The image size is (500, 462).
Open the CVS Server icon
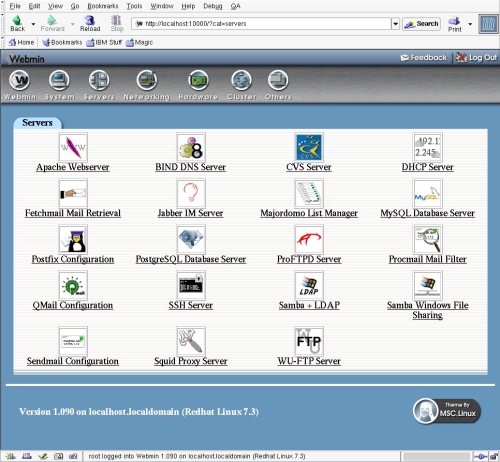point(309,147)
